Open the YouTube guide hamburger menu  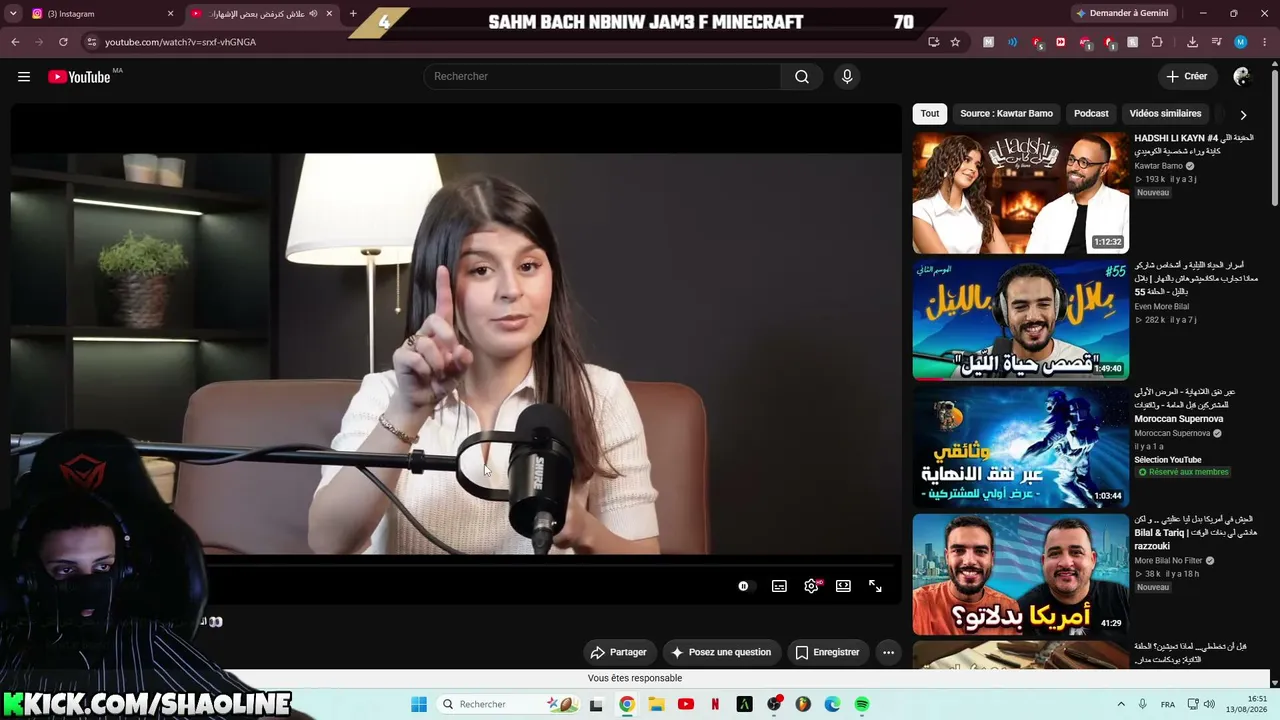[x=24, y=77]
